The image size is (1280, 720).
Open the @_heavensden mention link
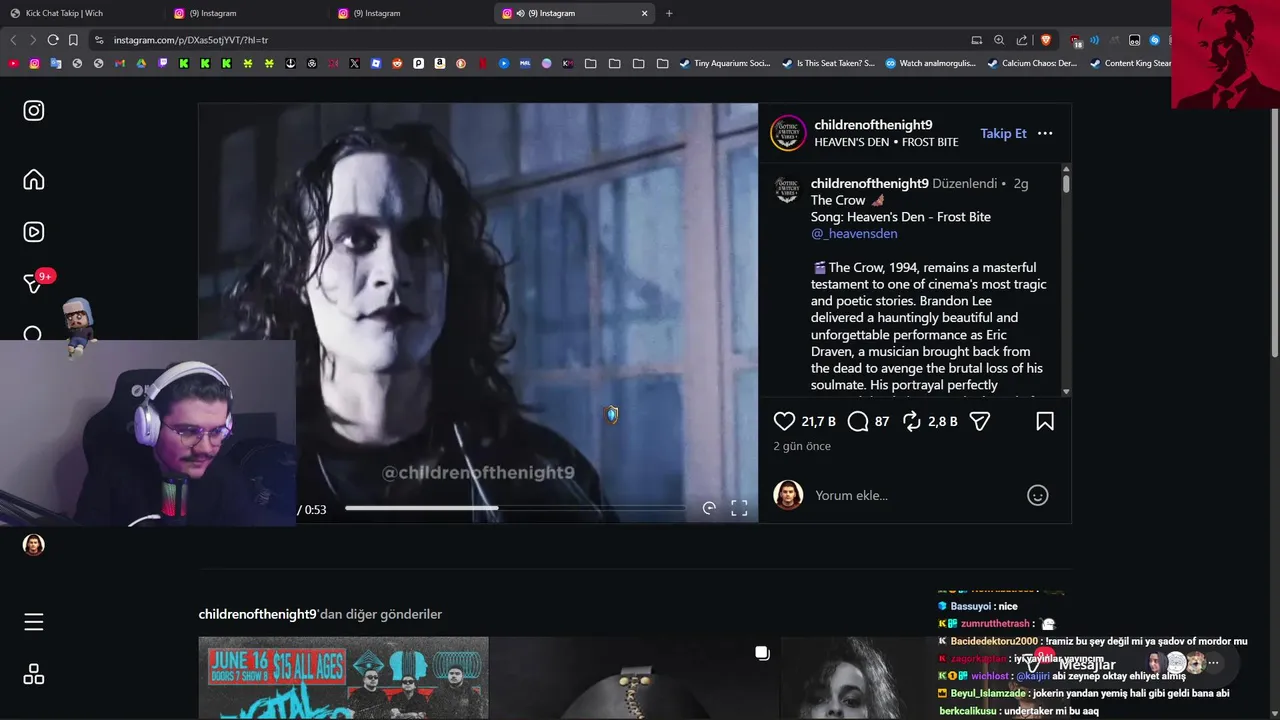tap(854, 234)
